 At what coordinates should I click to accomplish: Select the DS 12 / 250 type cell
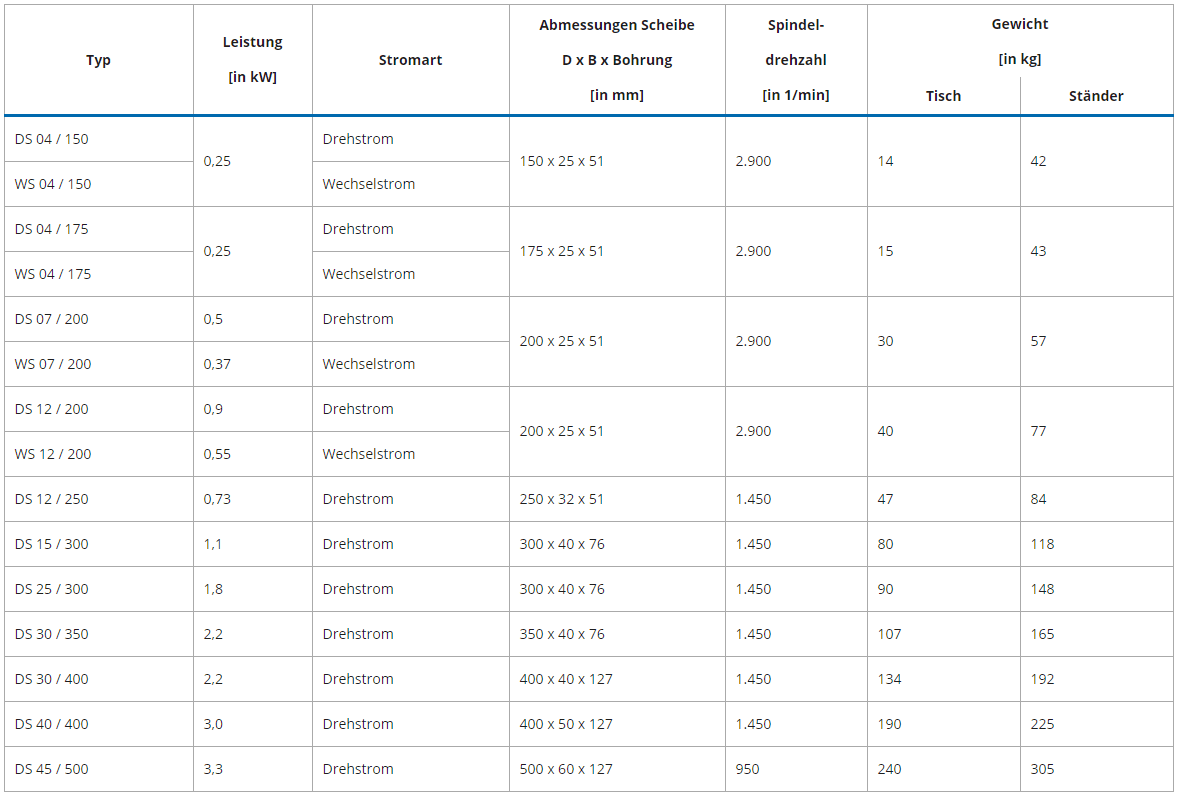52,499
